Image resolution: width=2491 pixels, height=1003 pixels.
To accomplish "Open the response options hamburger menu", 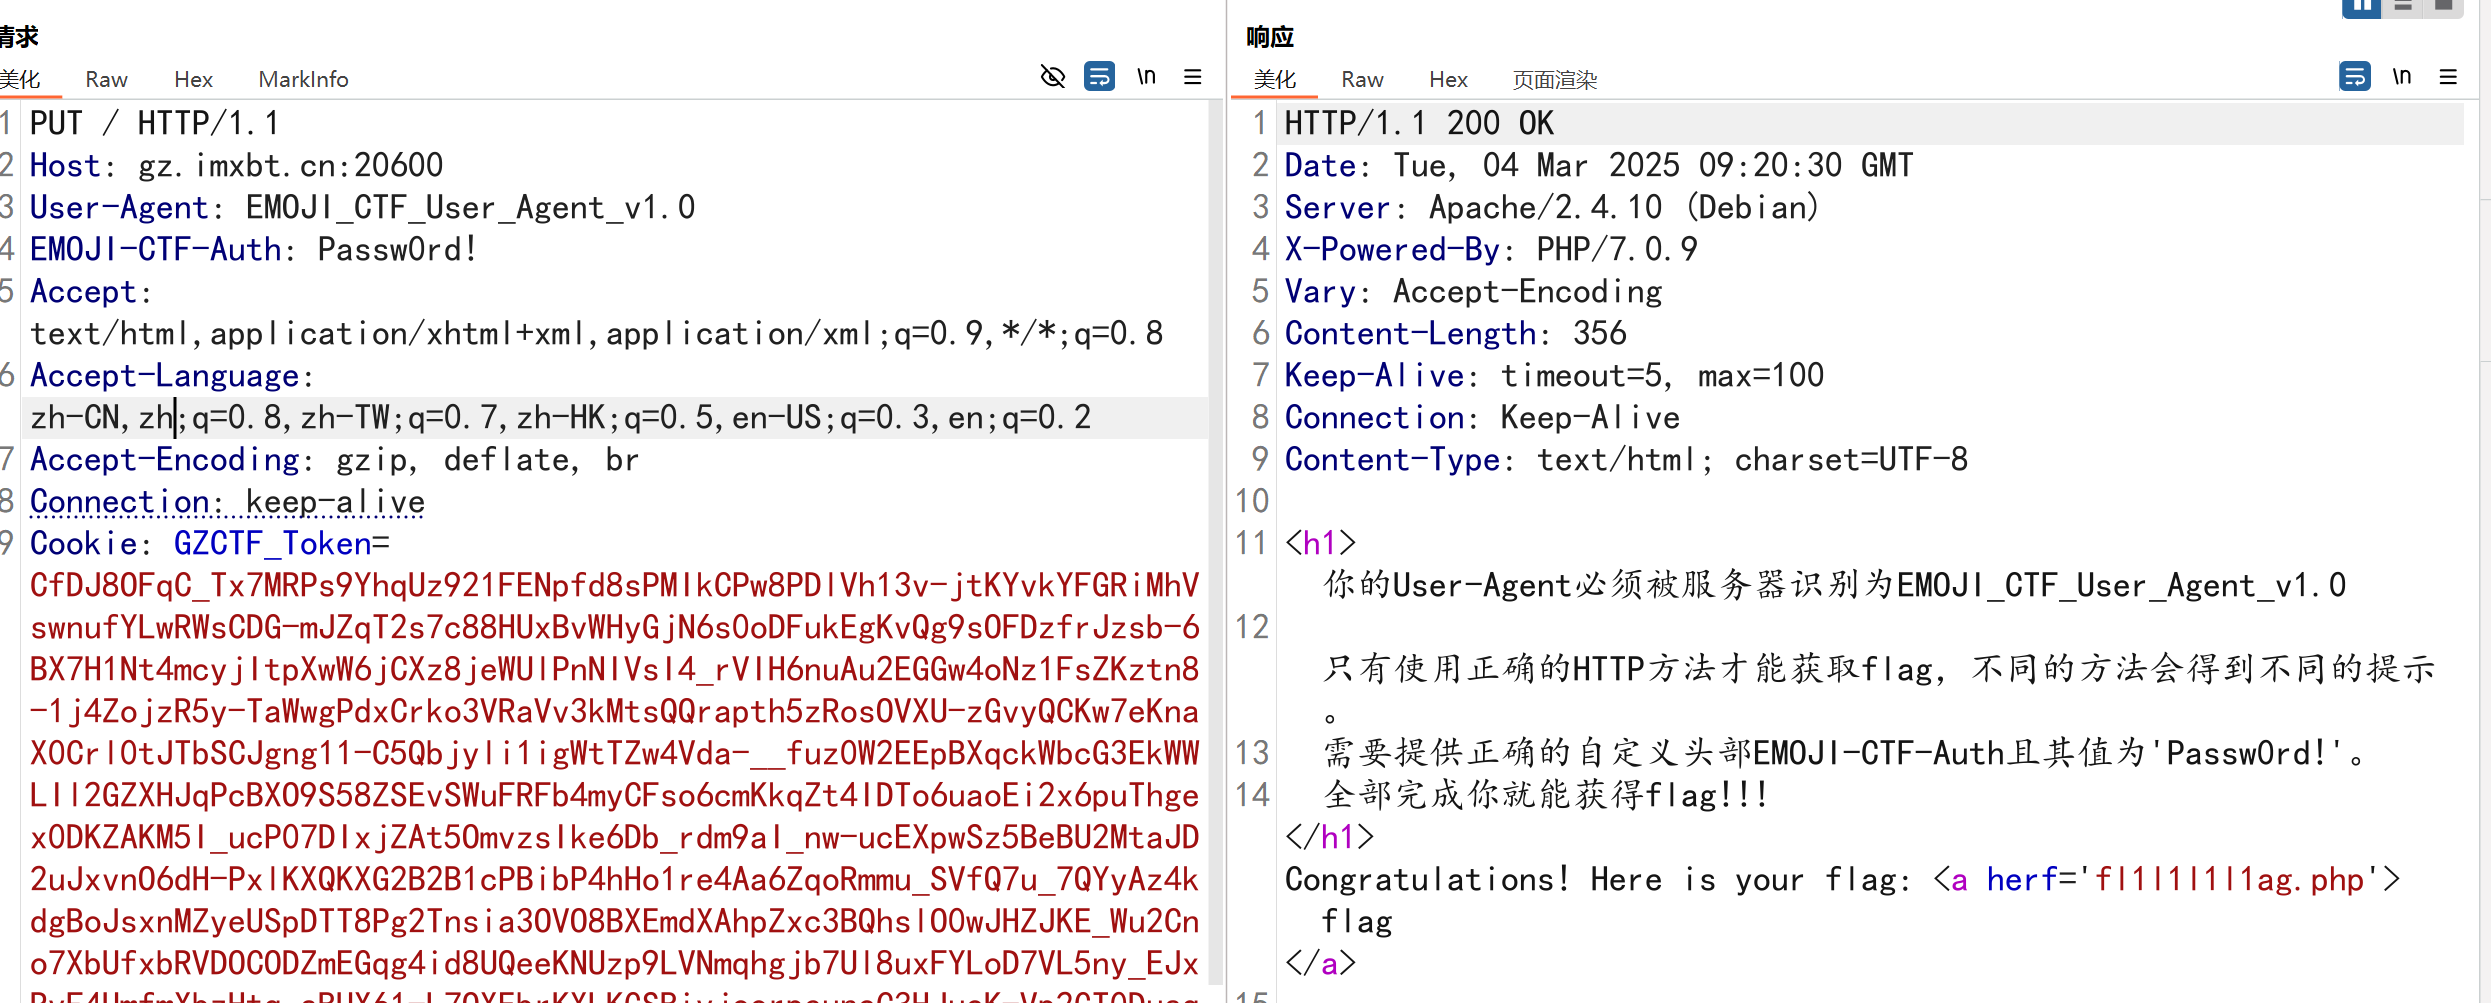I will click(x=2448, y=76).
